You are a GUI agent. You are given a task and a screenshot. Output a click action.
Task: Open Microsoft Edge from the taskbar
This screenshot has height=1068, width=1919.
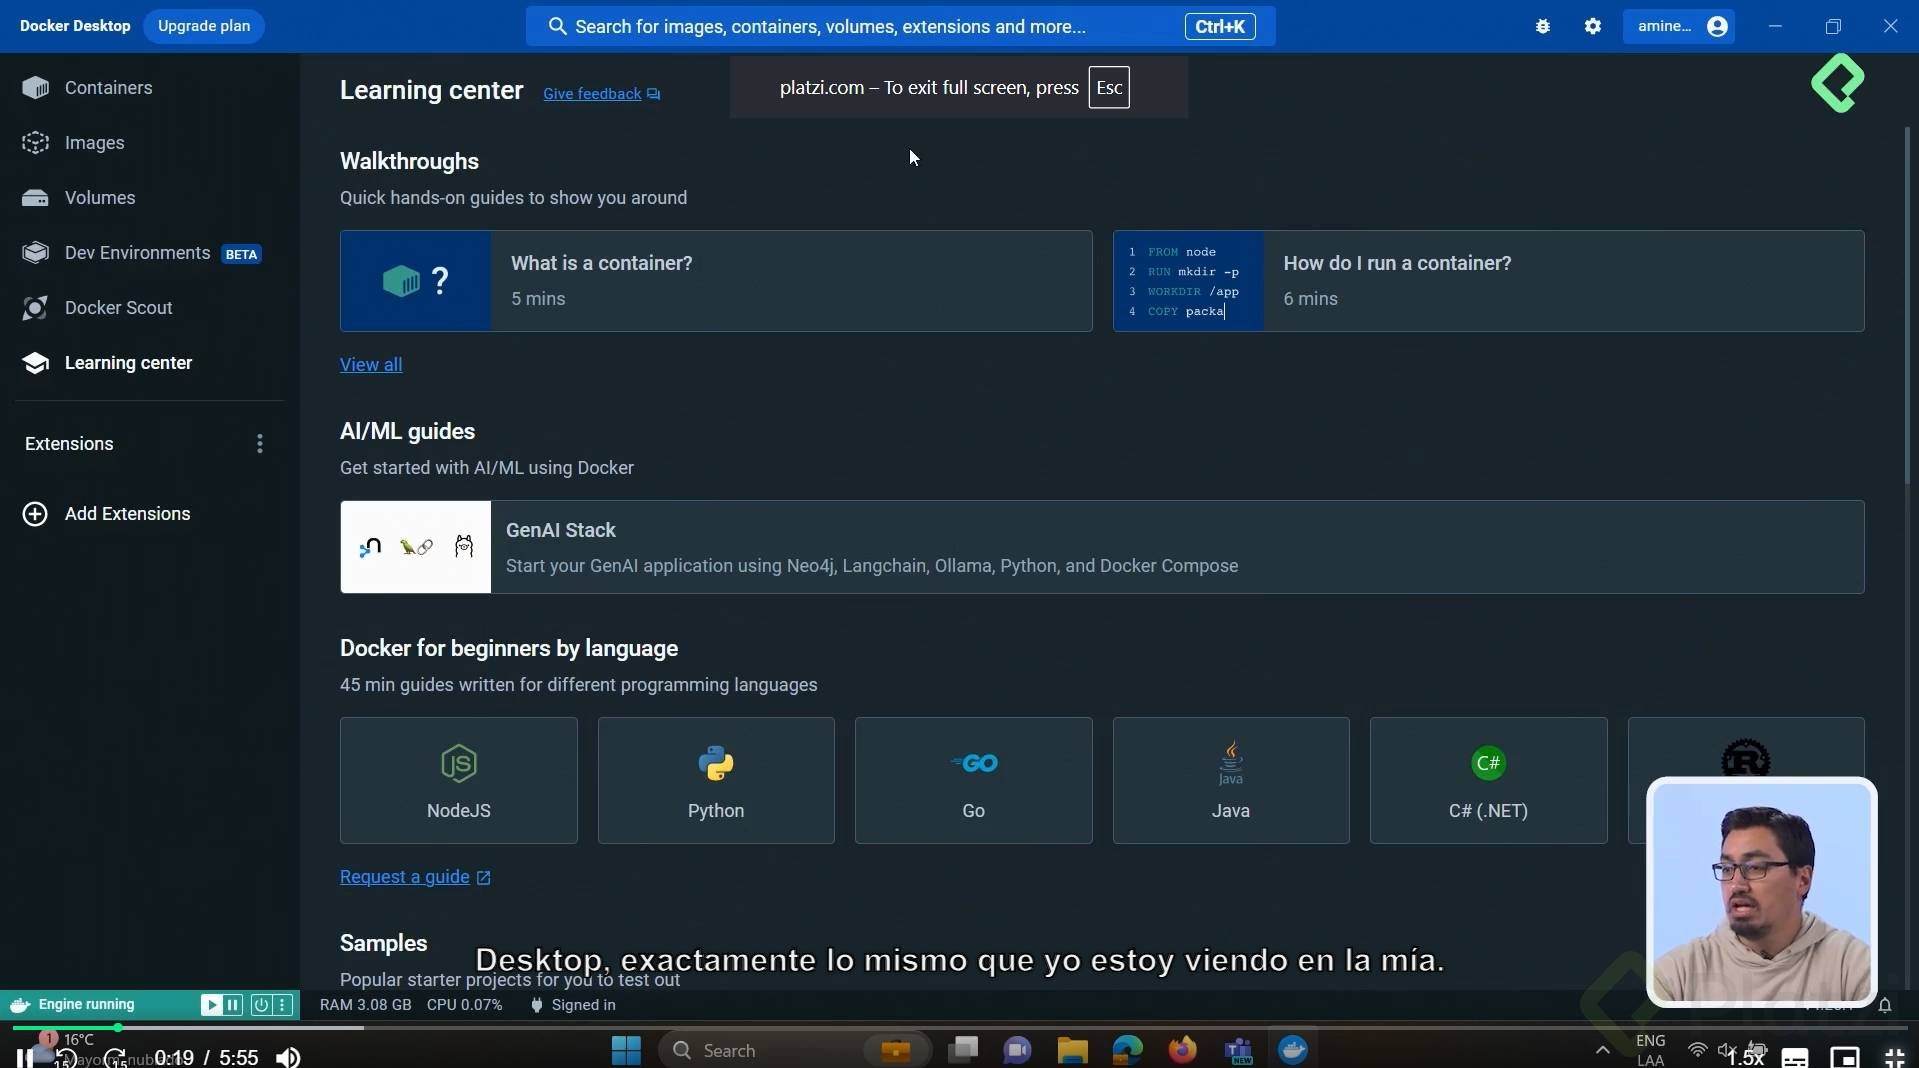[x=1127, y=1050]
